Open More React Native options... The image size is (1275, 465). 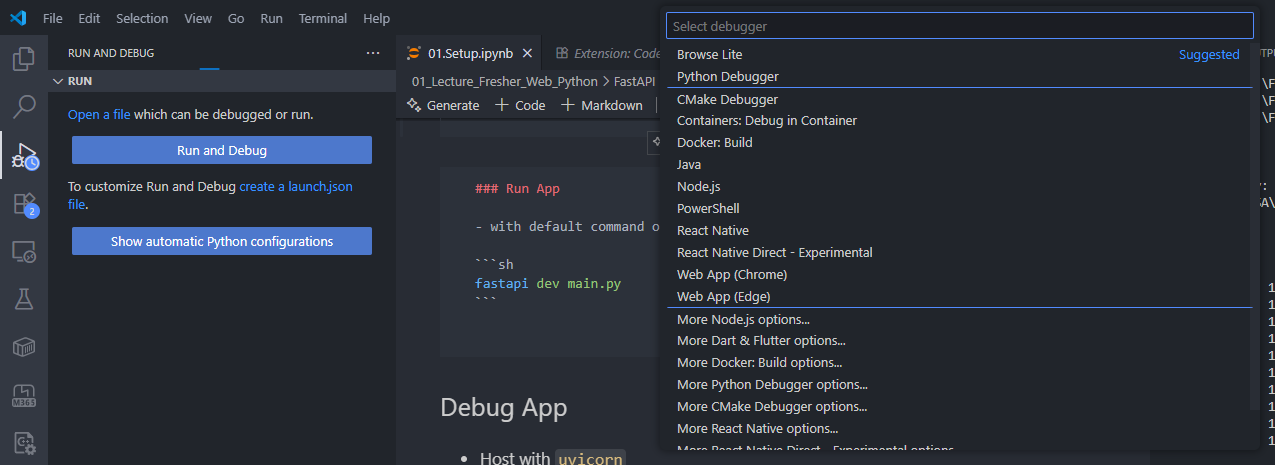pos(959,429)
